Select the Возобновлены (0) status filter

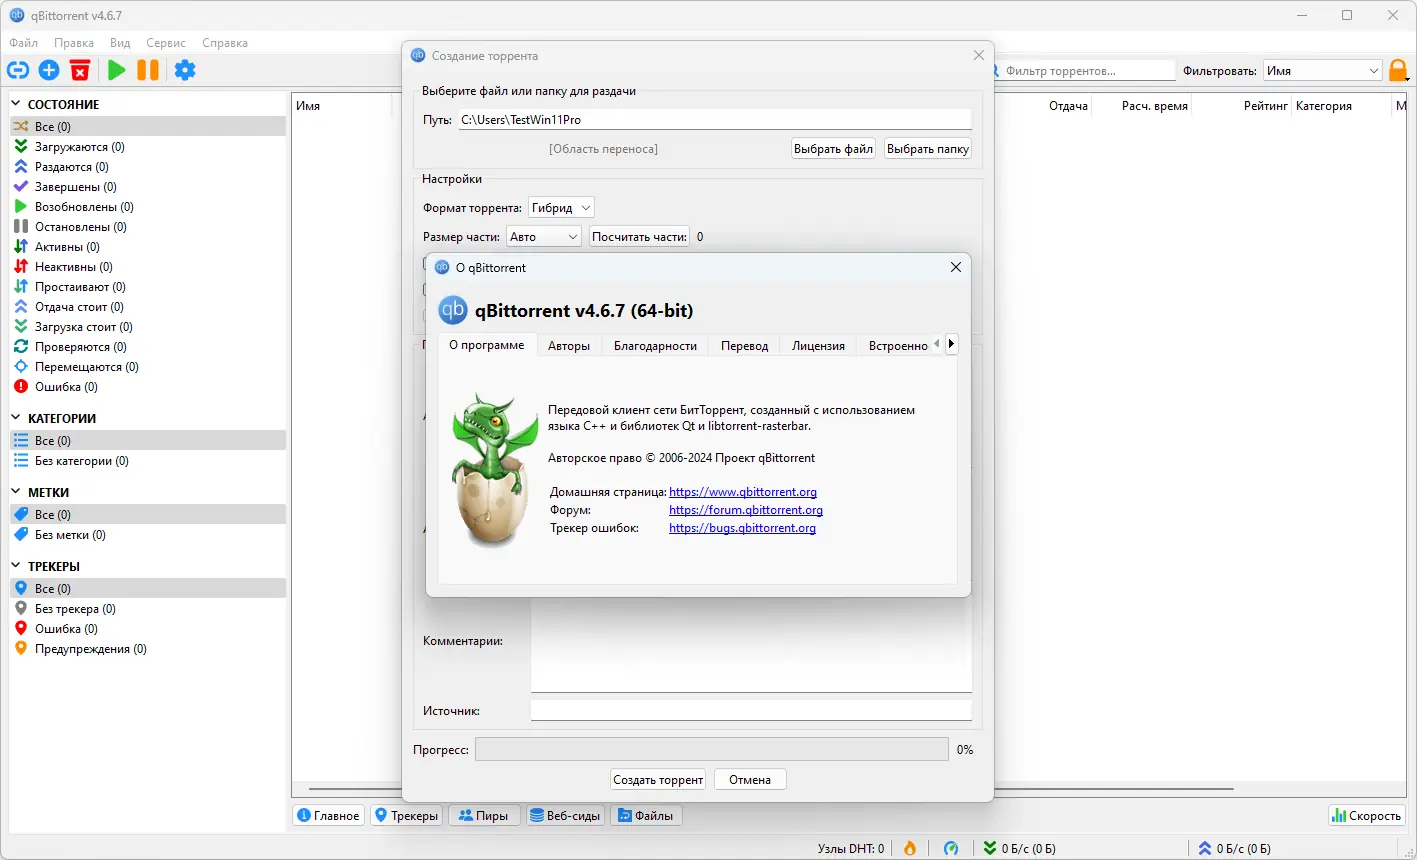click(x=148, y=207)
